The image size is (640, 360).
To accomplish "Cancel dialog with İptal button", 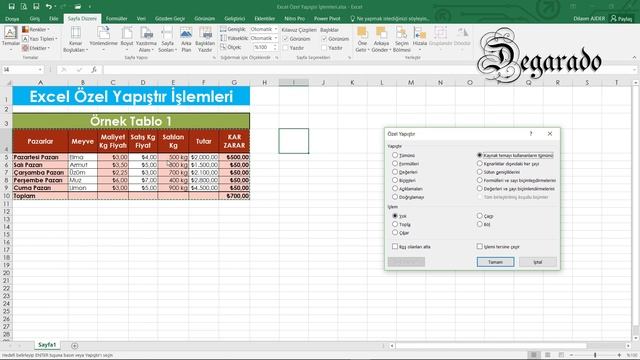I will (538, 262).
